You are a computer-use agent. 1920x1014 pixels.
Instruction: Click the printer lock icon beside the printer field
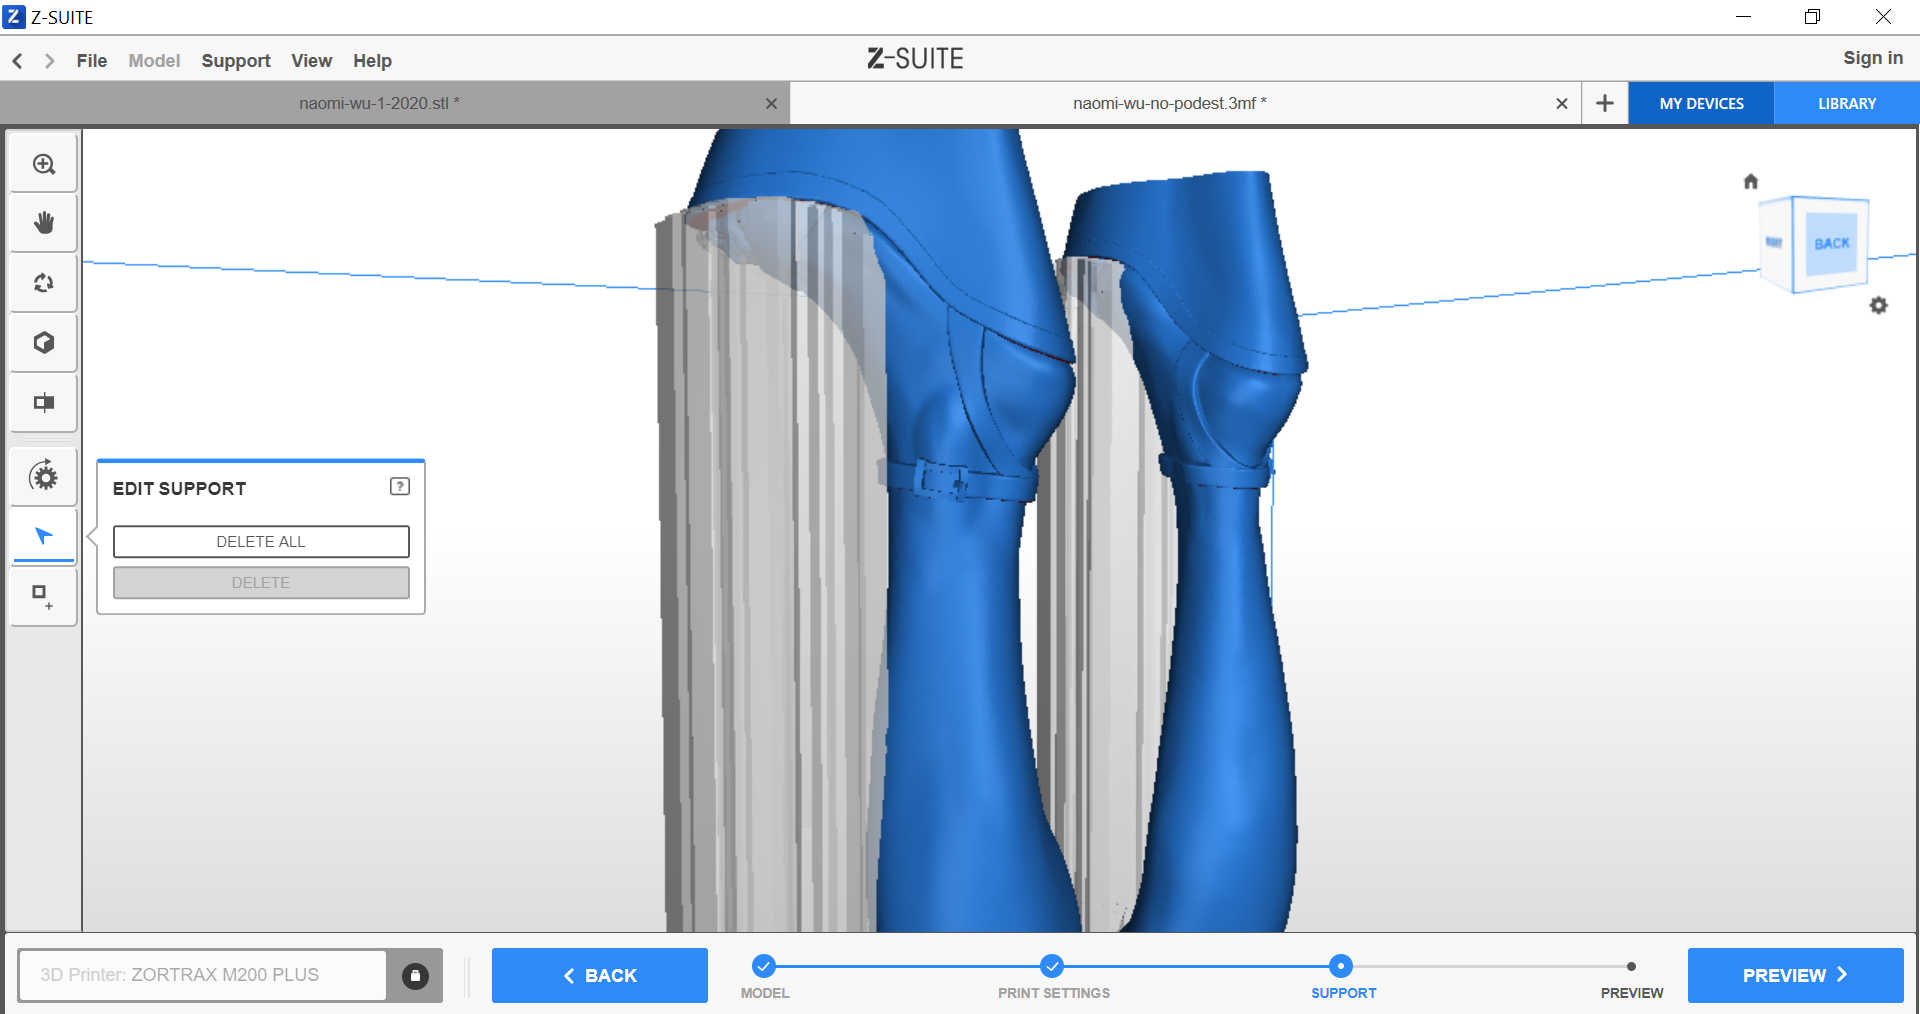tap(416, 975)
